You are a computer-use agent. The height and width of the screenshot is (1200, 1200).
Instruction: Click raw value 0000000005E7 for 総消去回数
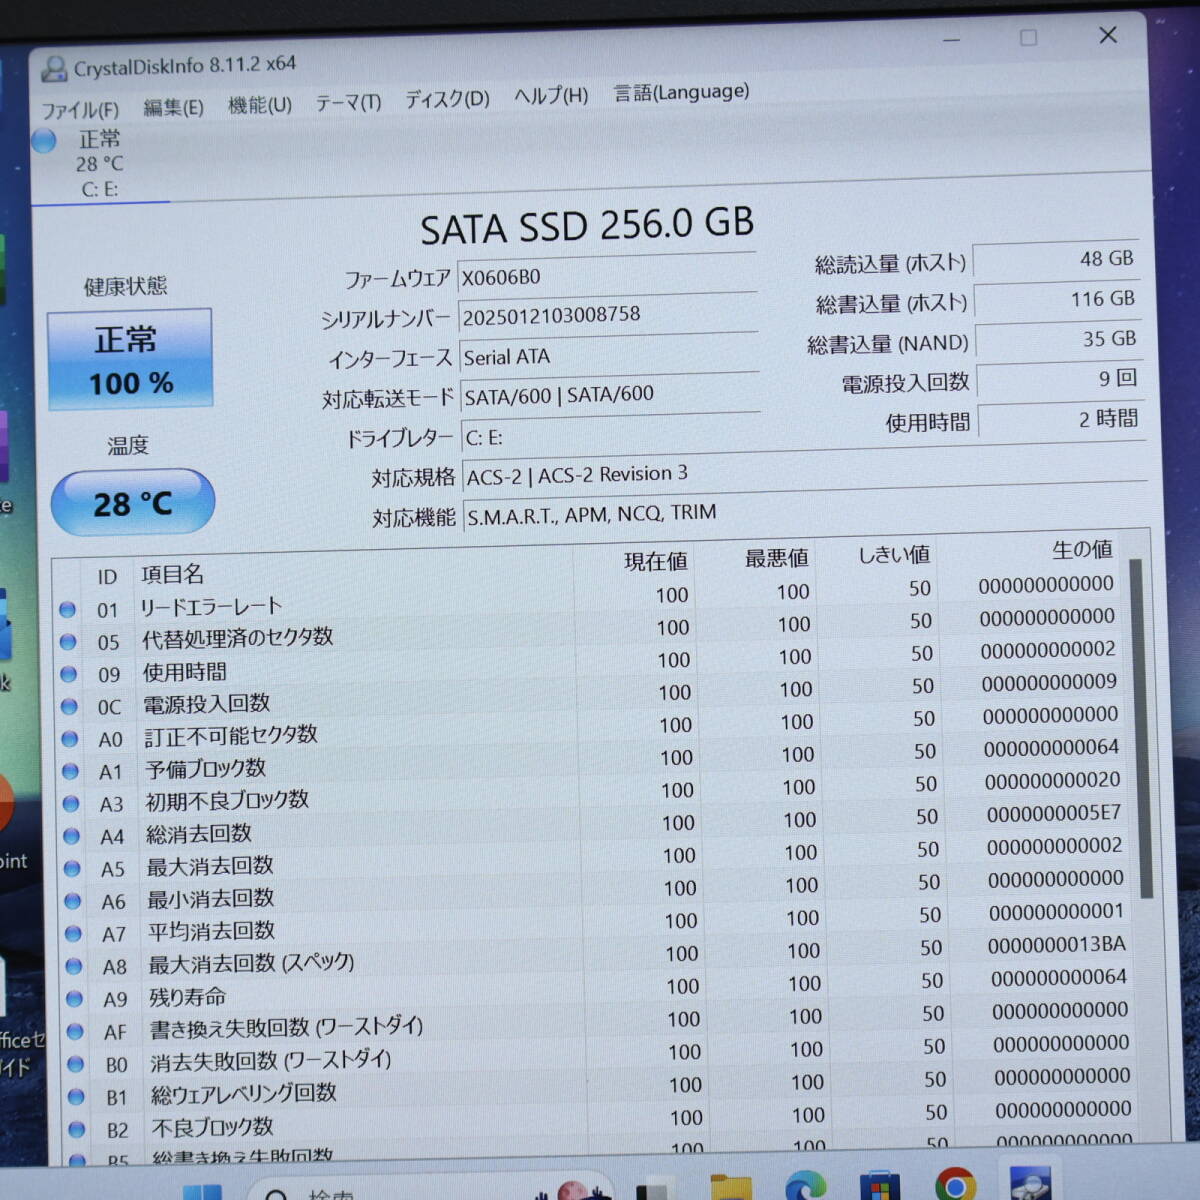(1053, 814)
